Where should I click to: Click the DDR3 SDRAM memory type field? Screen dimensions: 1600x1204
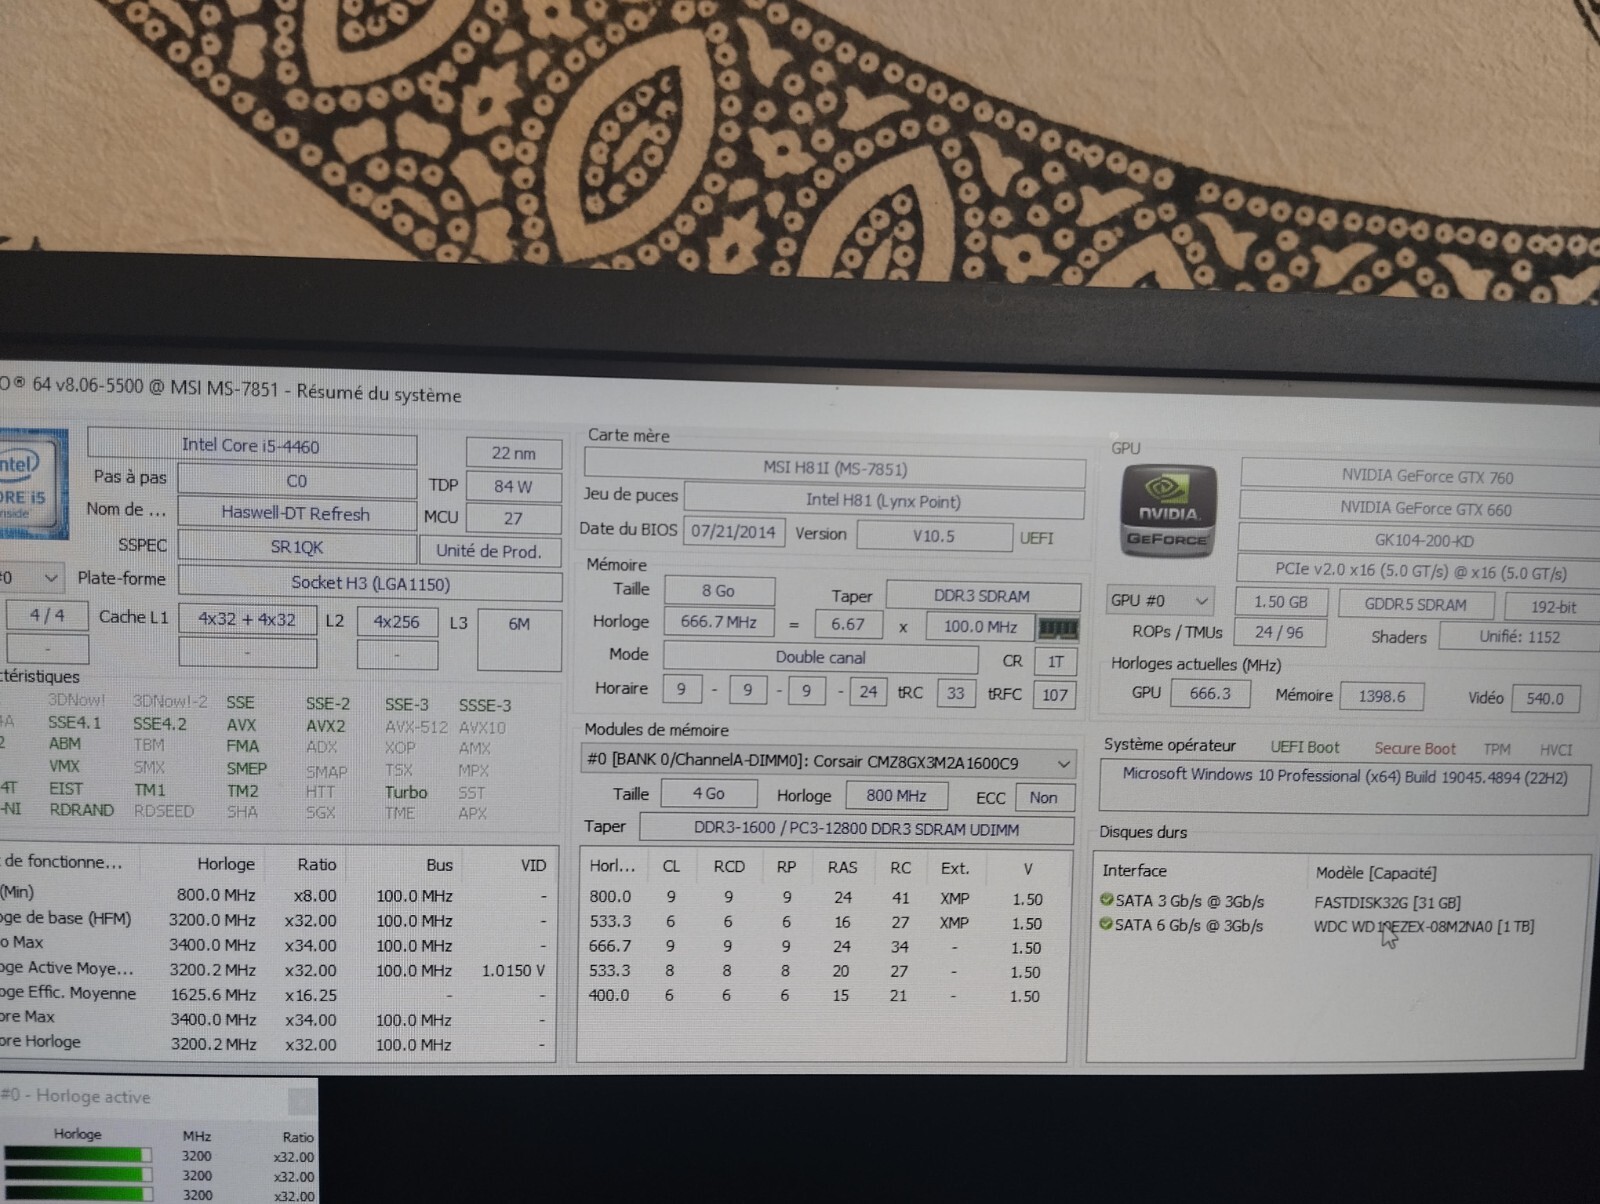[x=982, y=596]
